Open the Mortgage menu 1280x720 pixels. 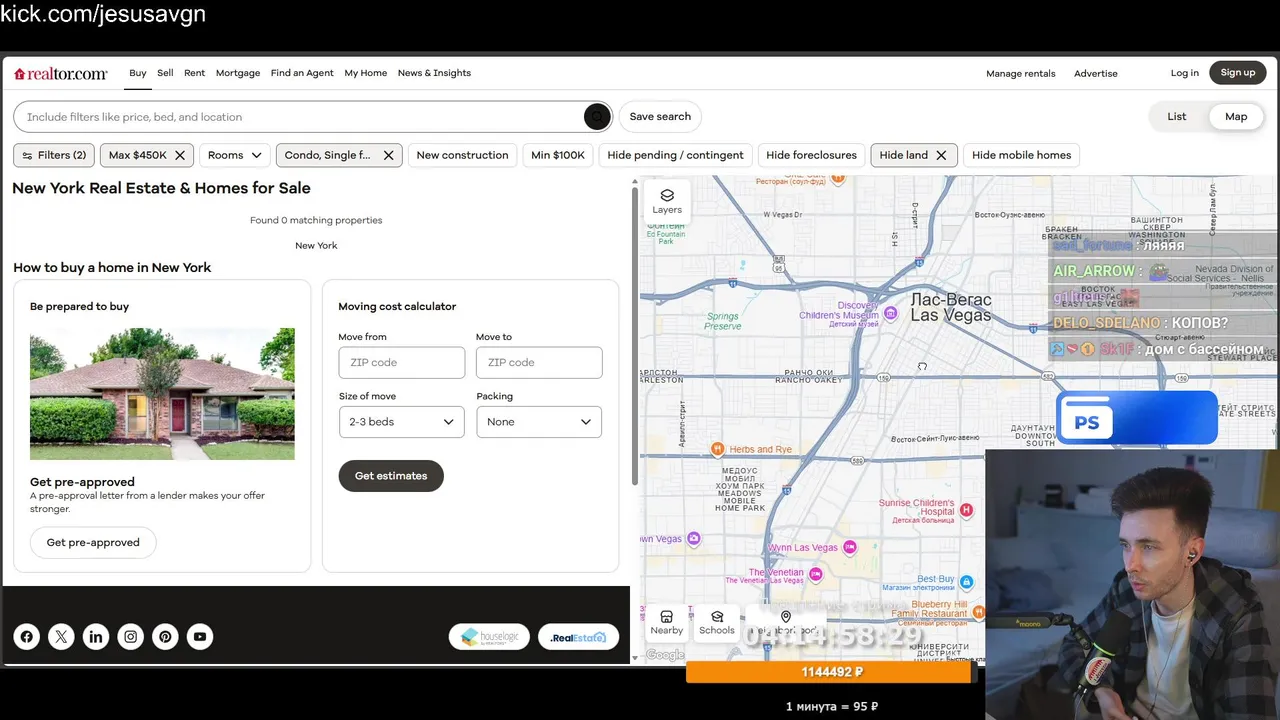point(238,73)
